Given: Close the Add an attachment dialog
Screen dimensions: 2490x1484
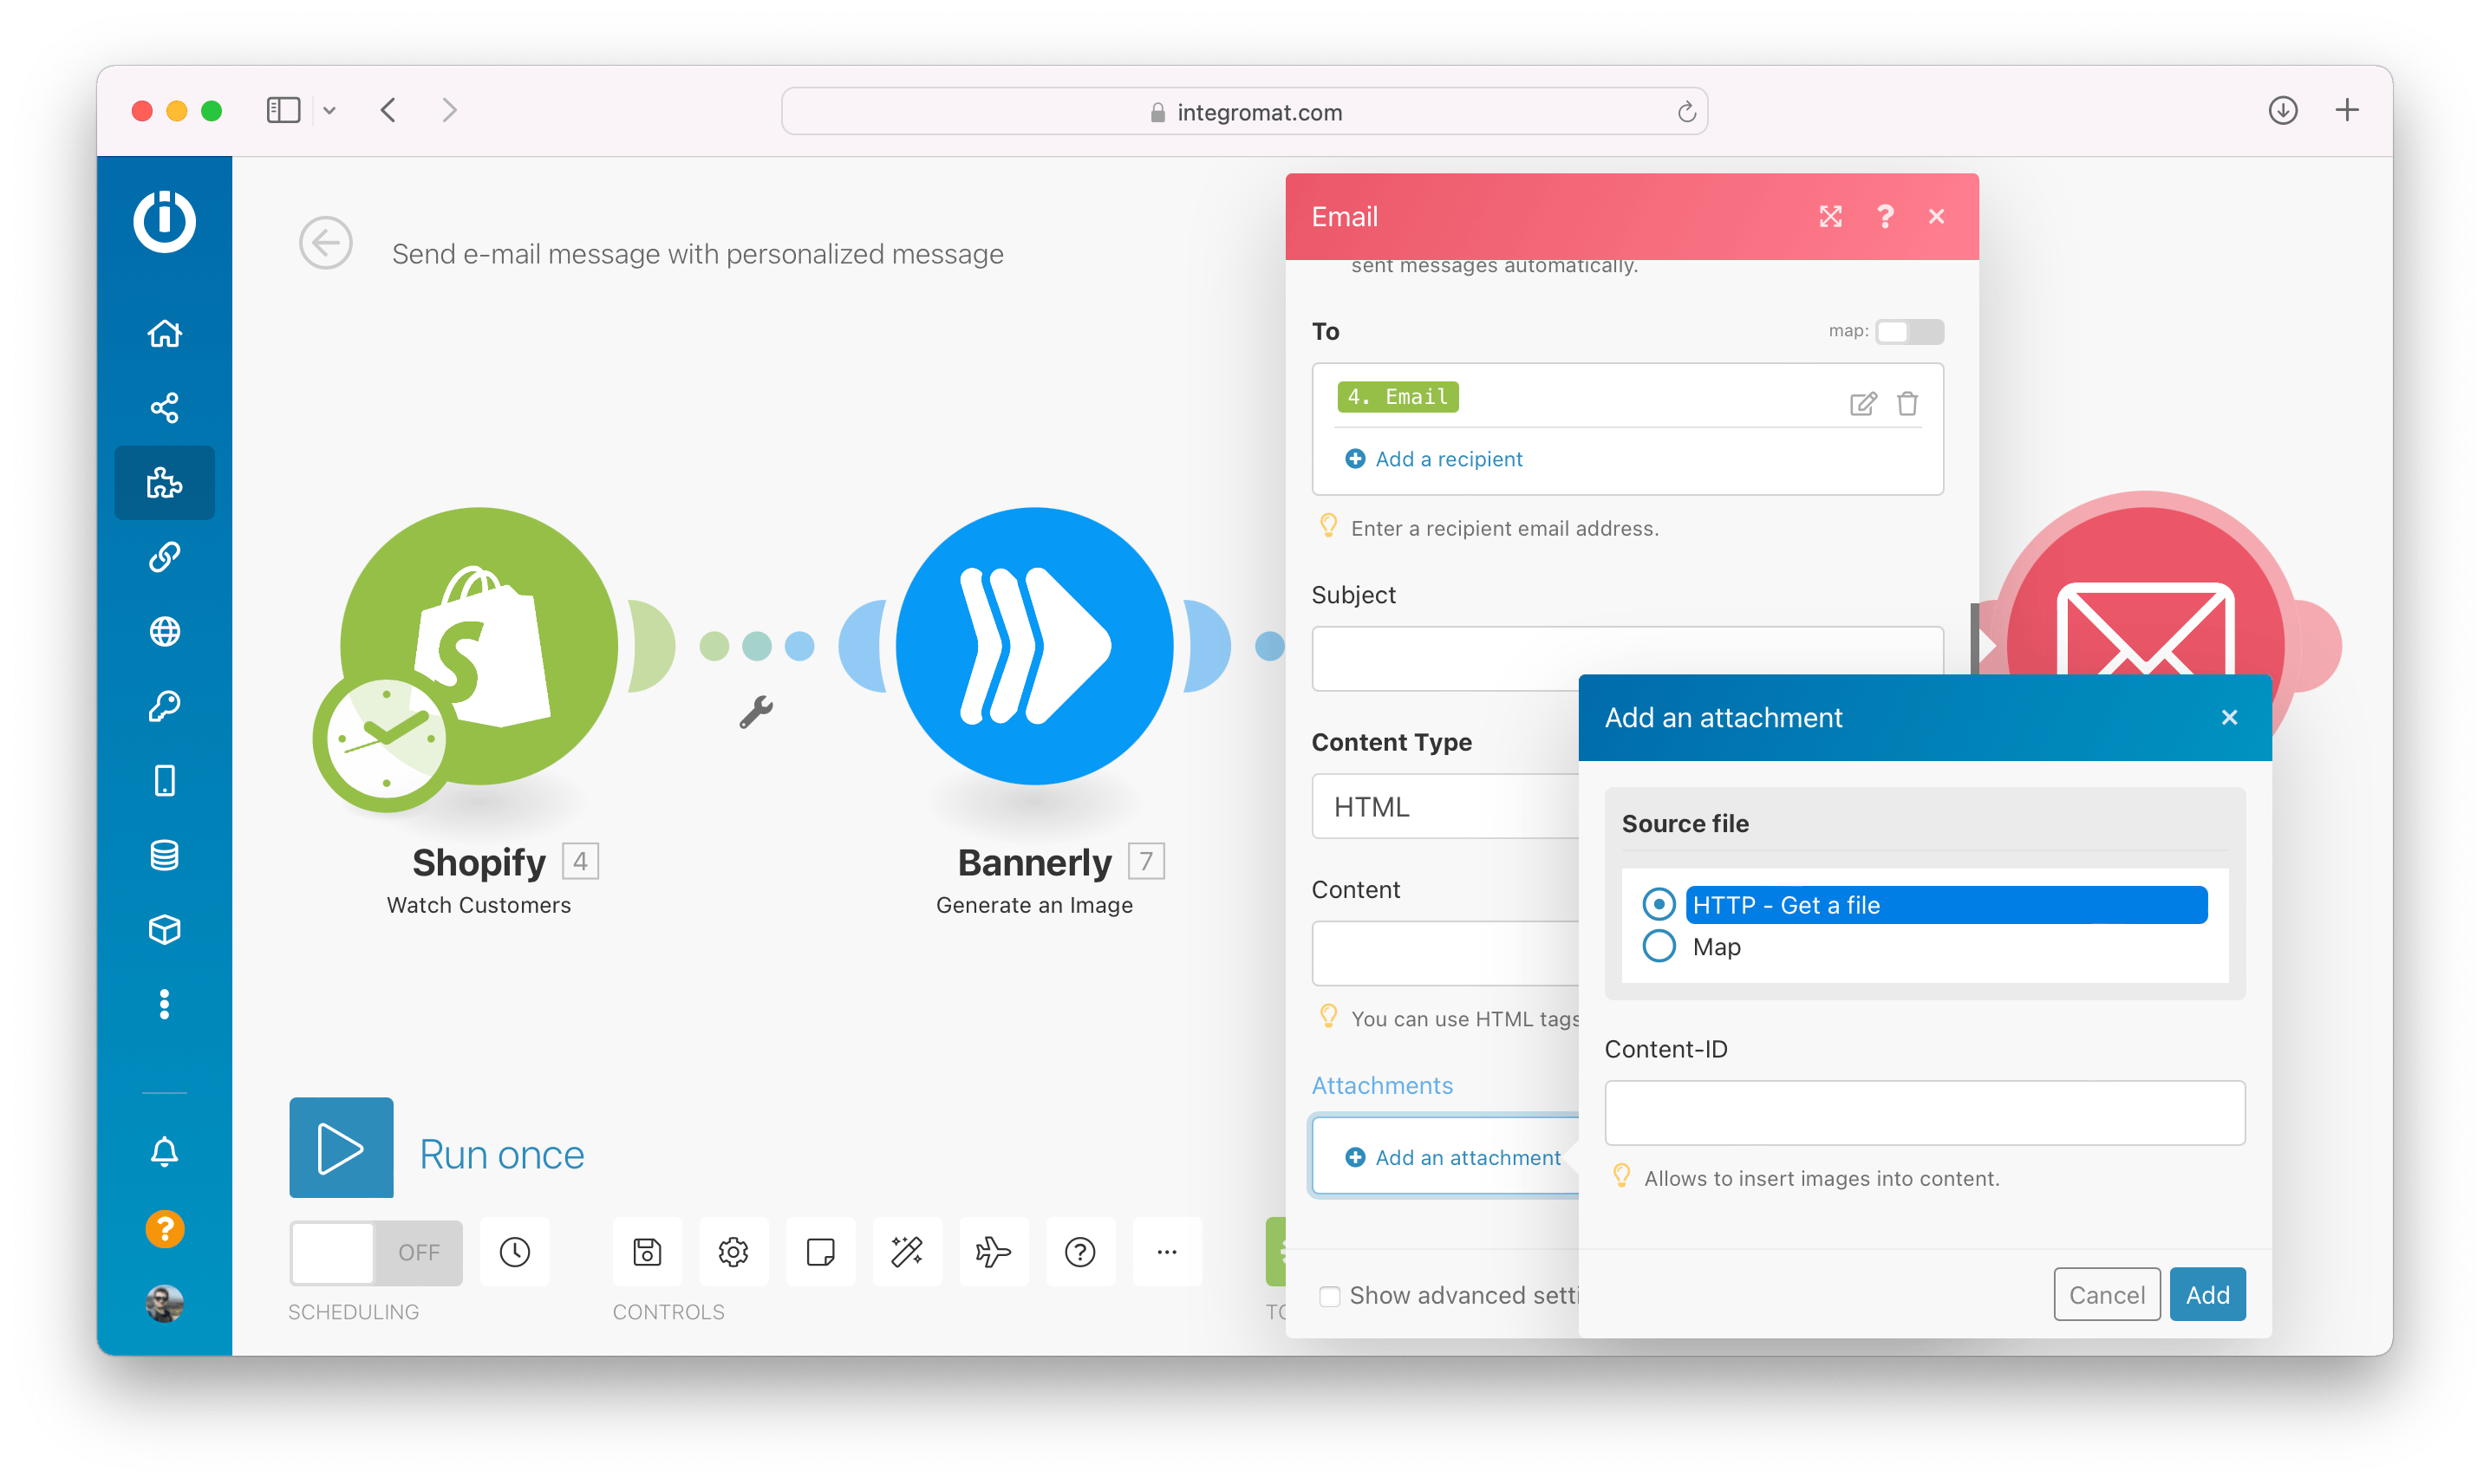Looking at the screenshot, I should [x=2229, y=717].
